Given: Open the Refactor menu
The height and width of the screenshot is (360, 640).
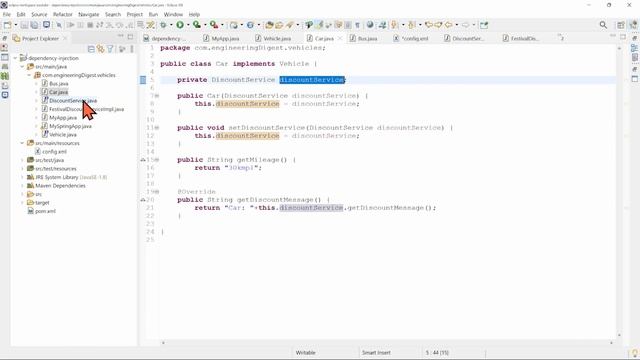Looking at the screenshot, I should click(x=63, y=14).
